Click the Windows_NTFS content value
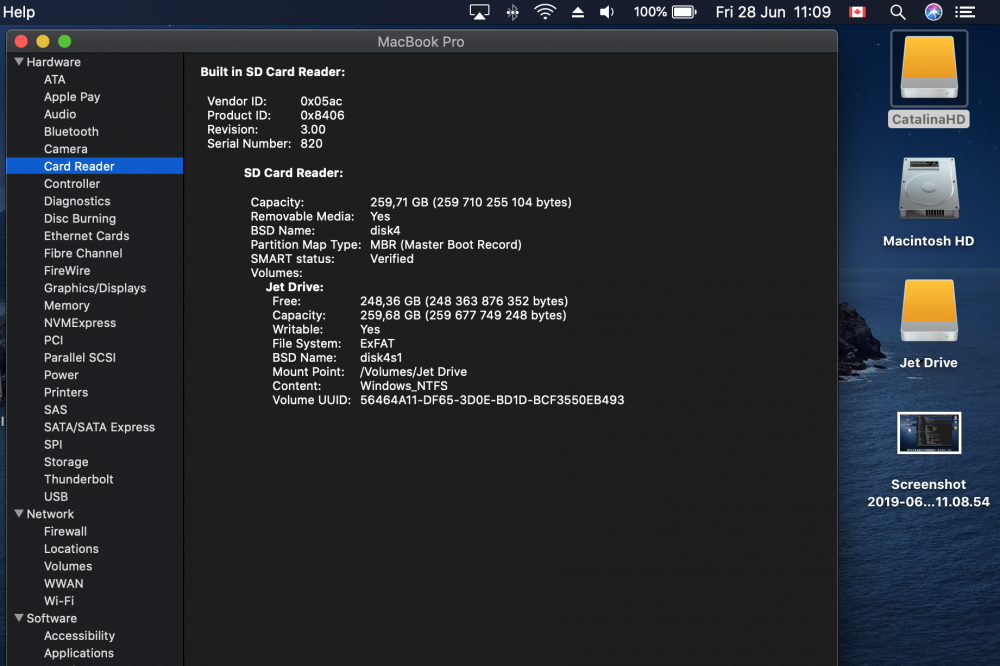This screenshot has height=666, width=1000. click(404, 386)
